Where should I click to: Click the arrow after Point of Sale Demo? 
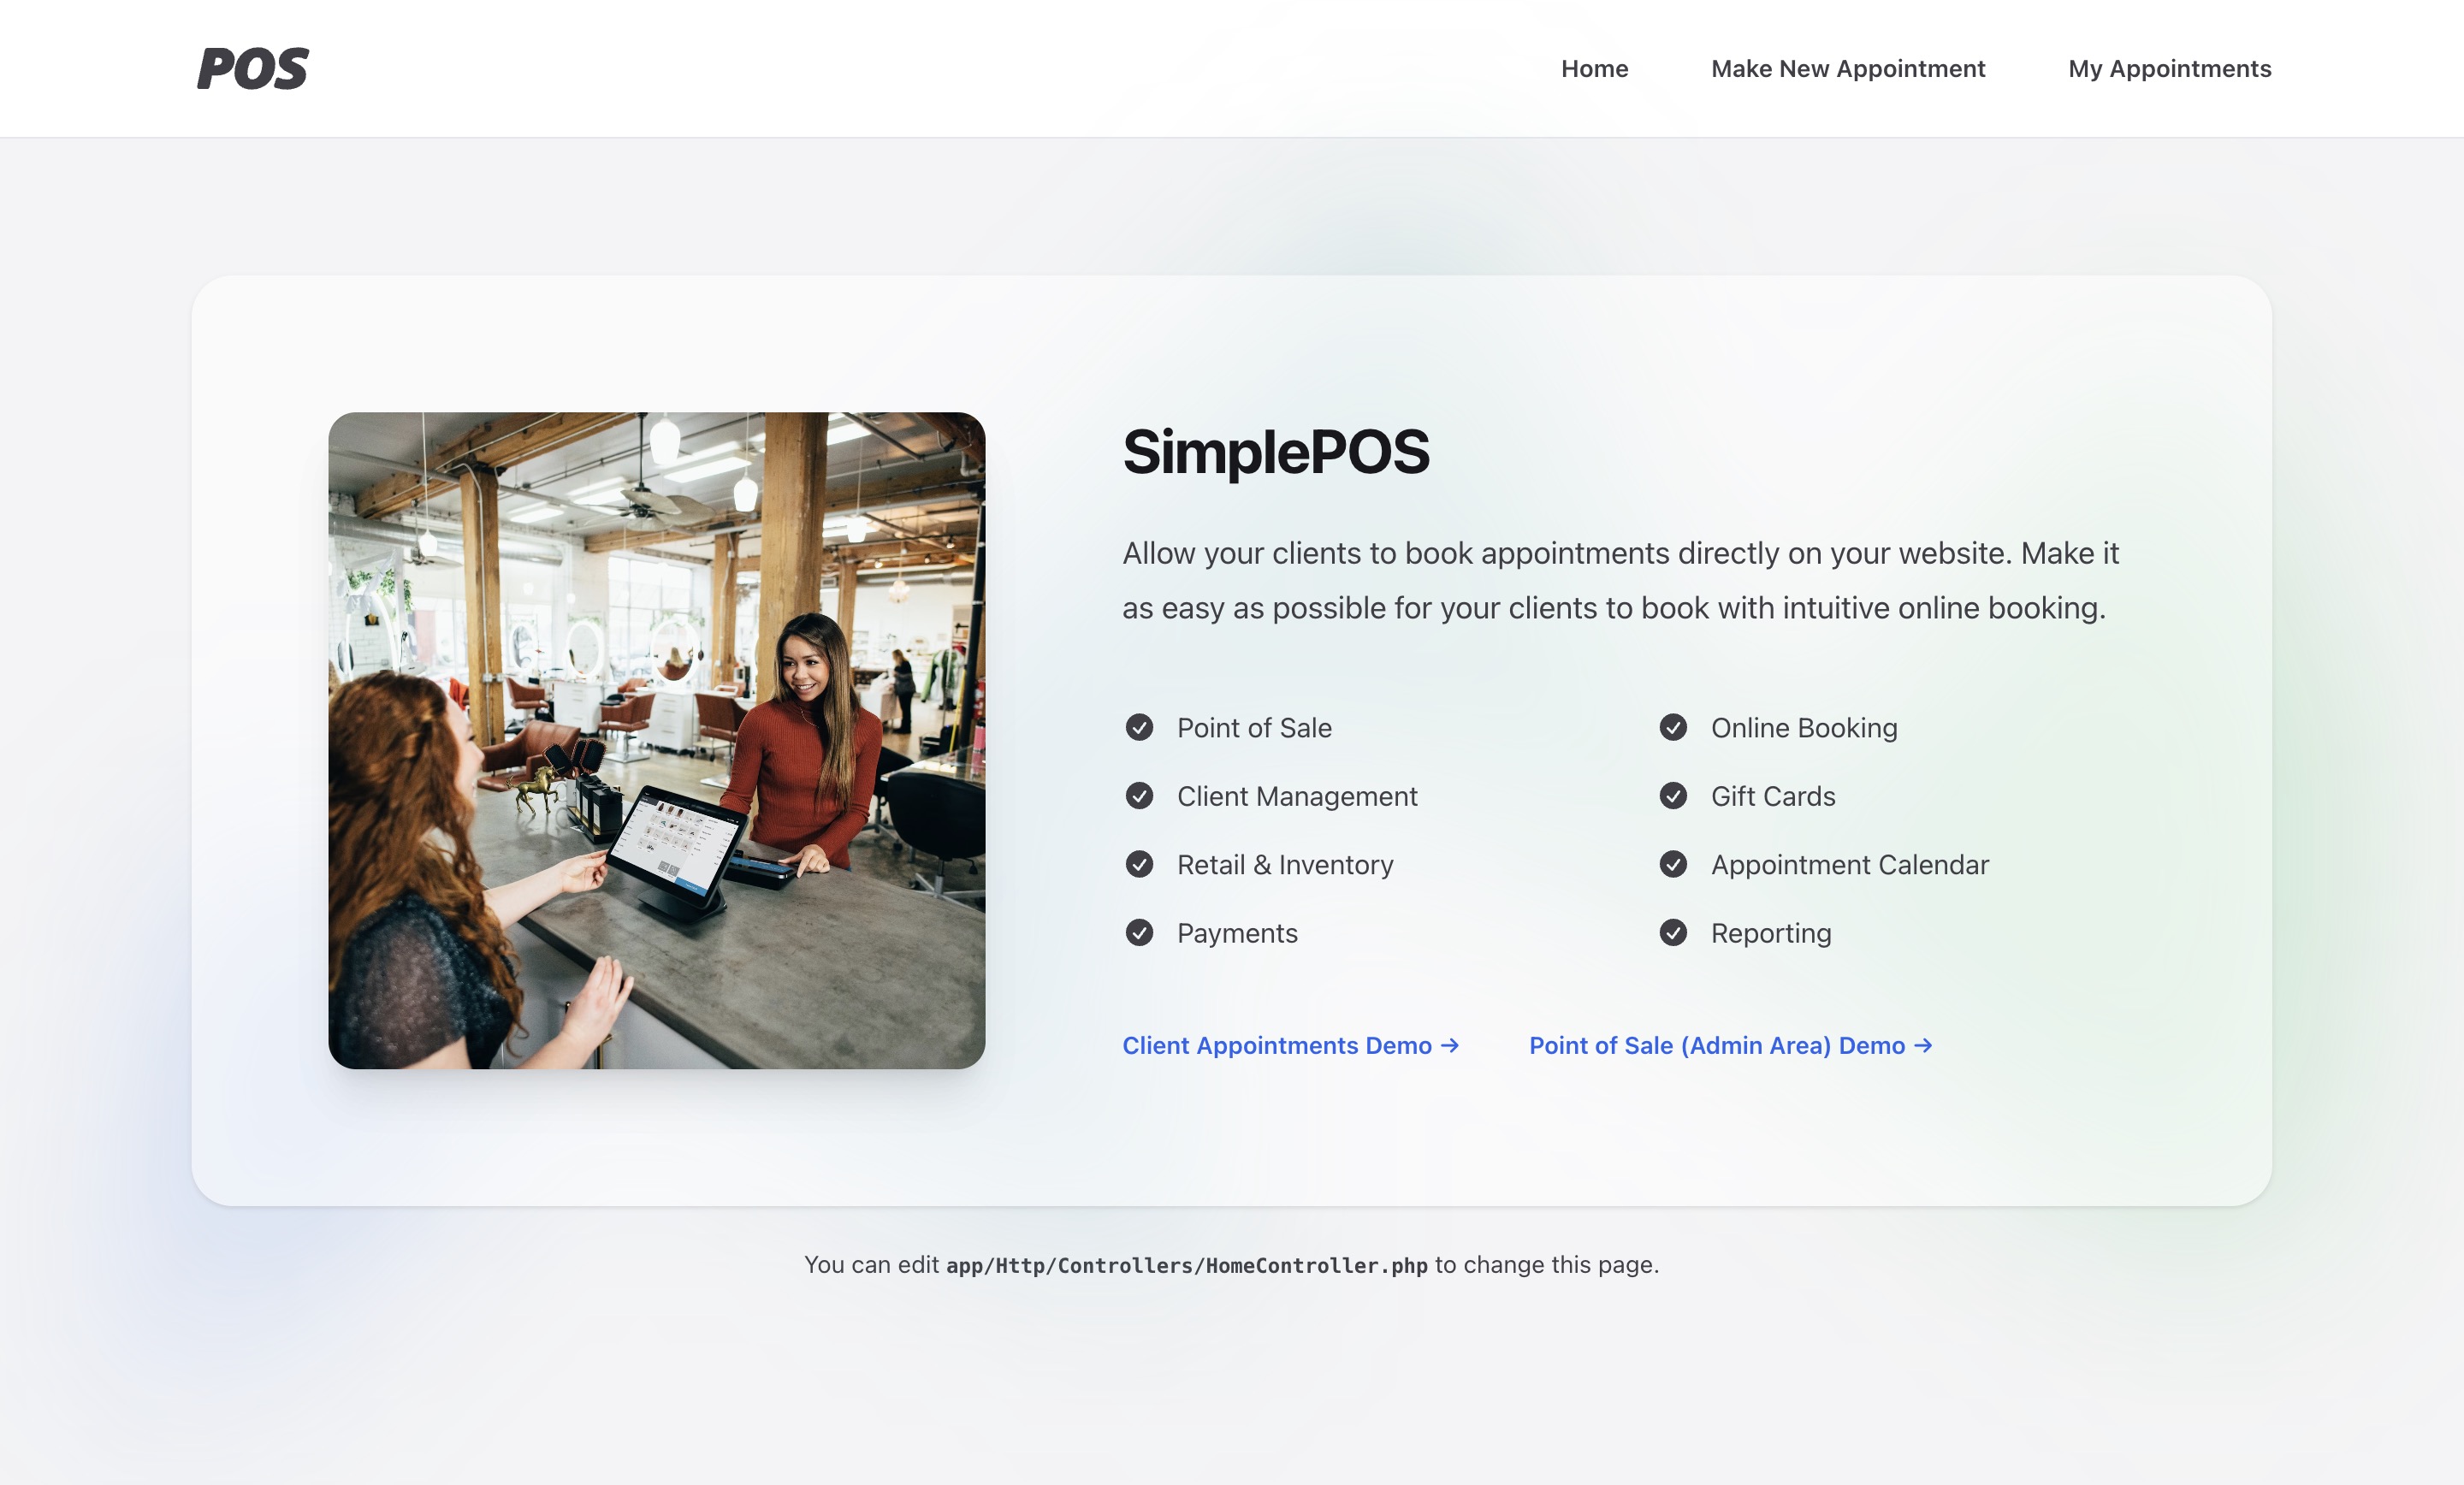(x=1923, y=1046)
